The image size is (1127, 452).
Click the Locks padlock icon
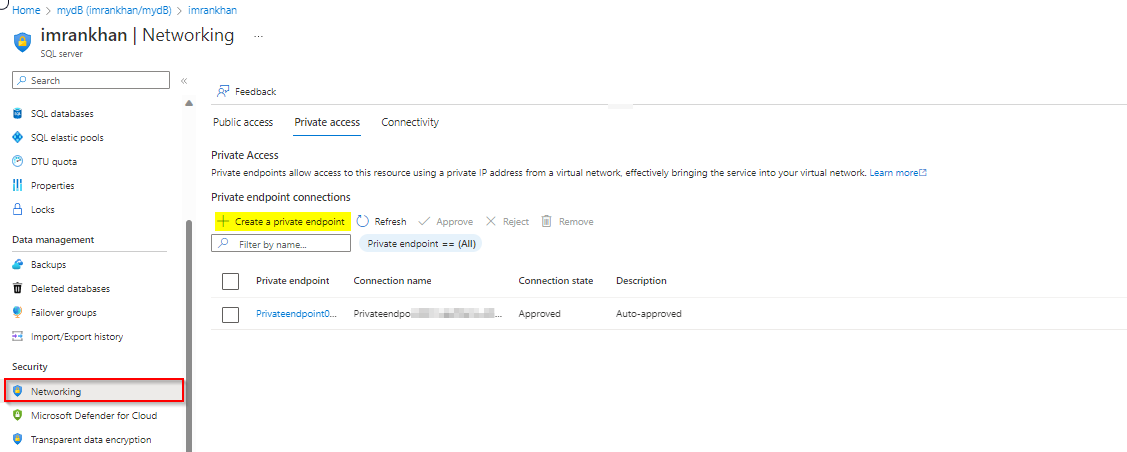click(x=18, y=209)
